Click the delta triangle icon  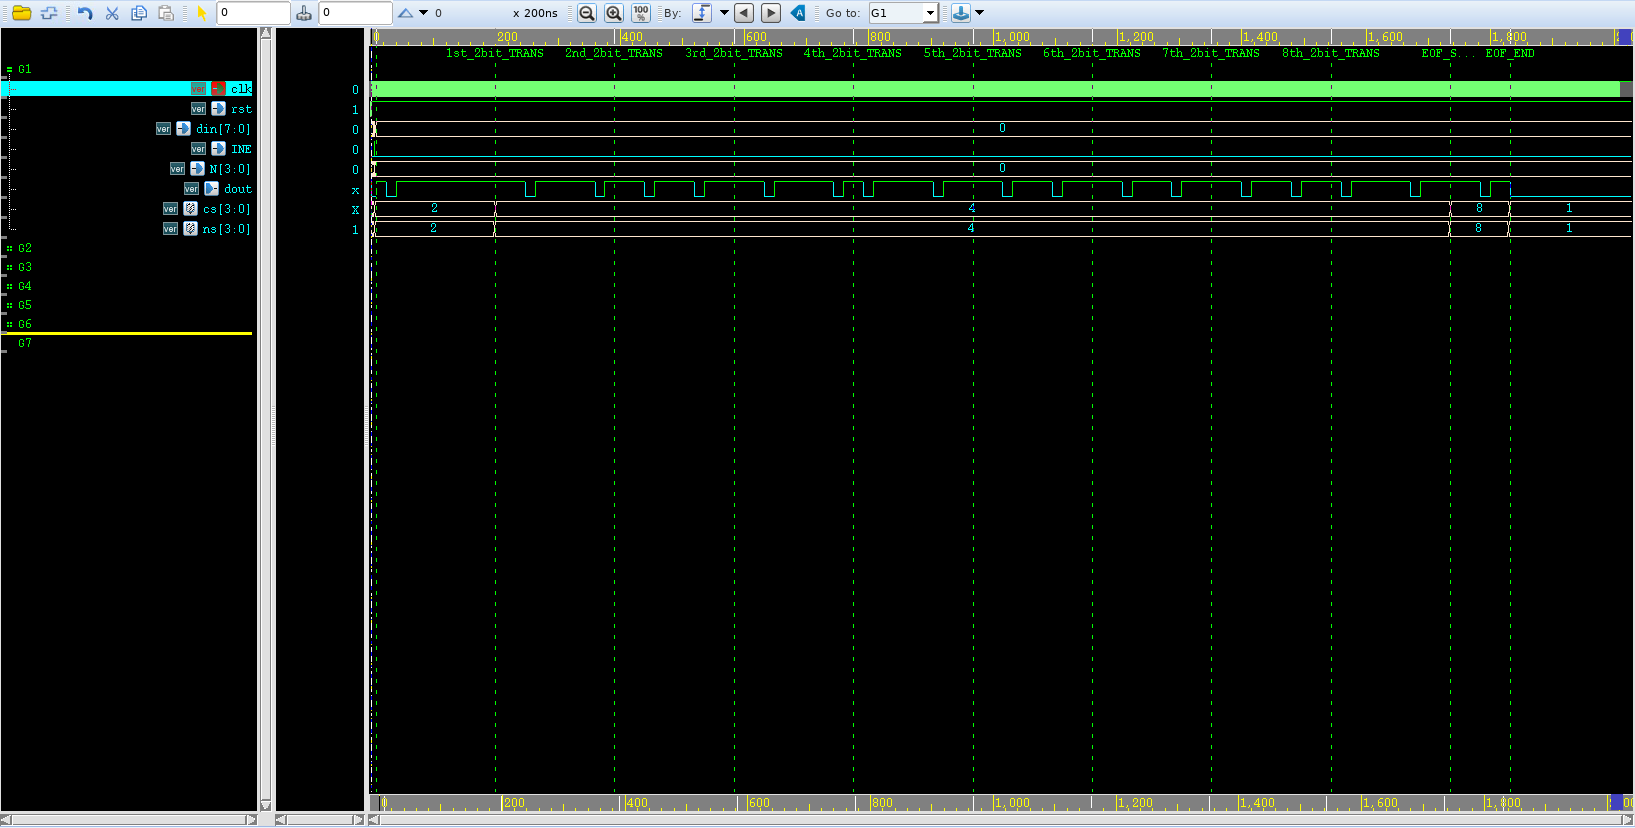point(405,13)
